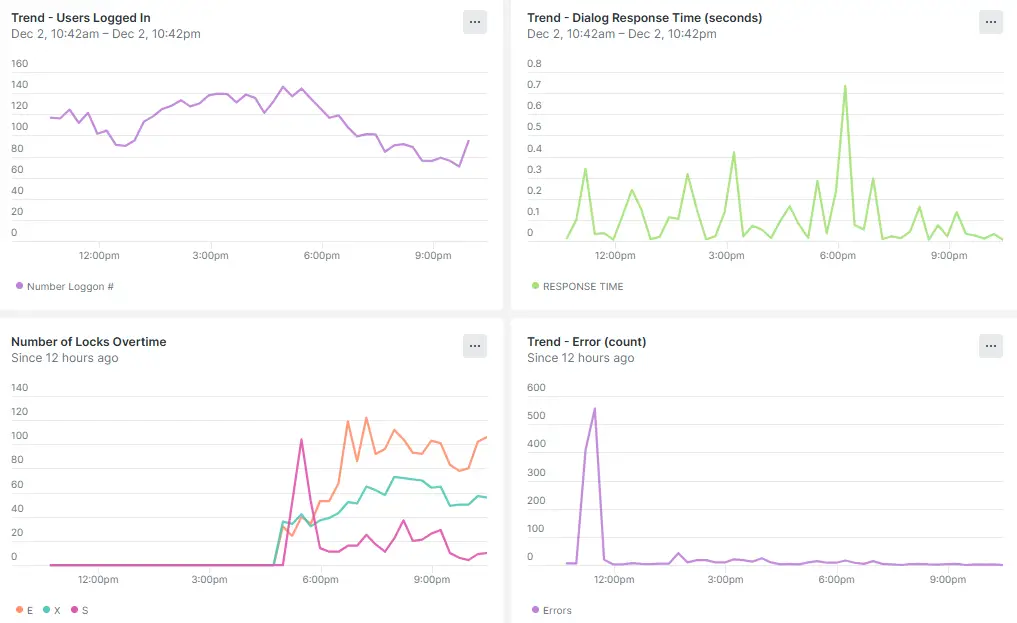Viewport: 1017px width, 623px height.
Task: Click the pink S series peak near 100
Action: tap(302, 440)
